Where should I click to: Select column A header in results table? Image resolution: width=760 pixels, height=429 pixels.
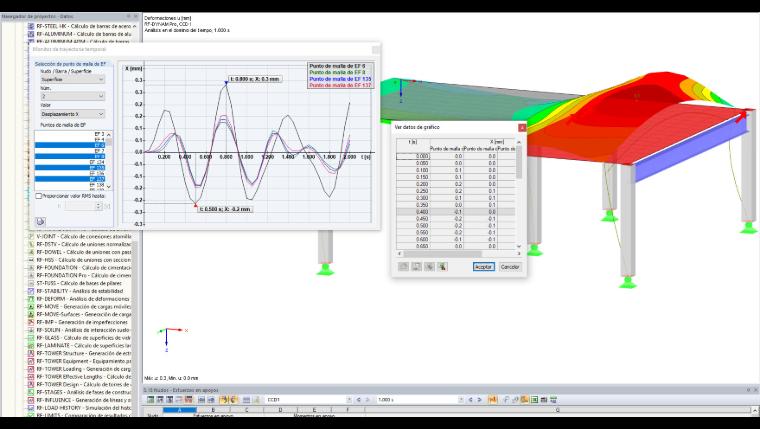coord(180,410)
